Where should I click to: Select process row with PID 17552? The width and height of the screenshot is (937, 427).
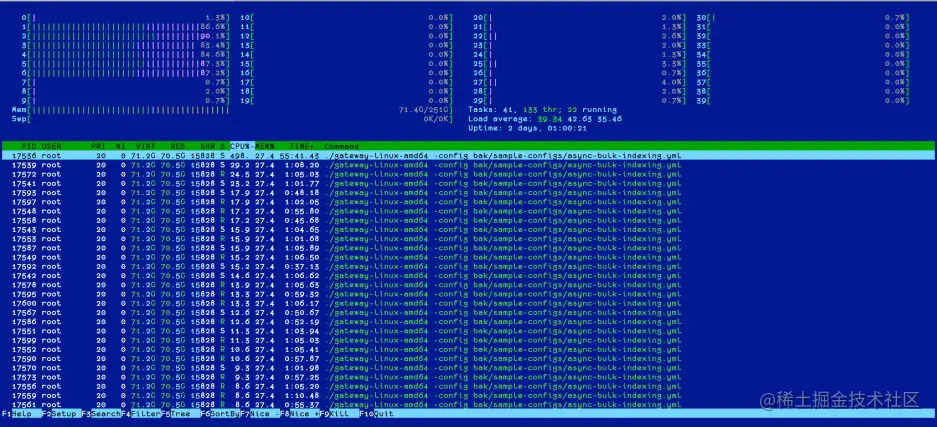[468, 349]
